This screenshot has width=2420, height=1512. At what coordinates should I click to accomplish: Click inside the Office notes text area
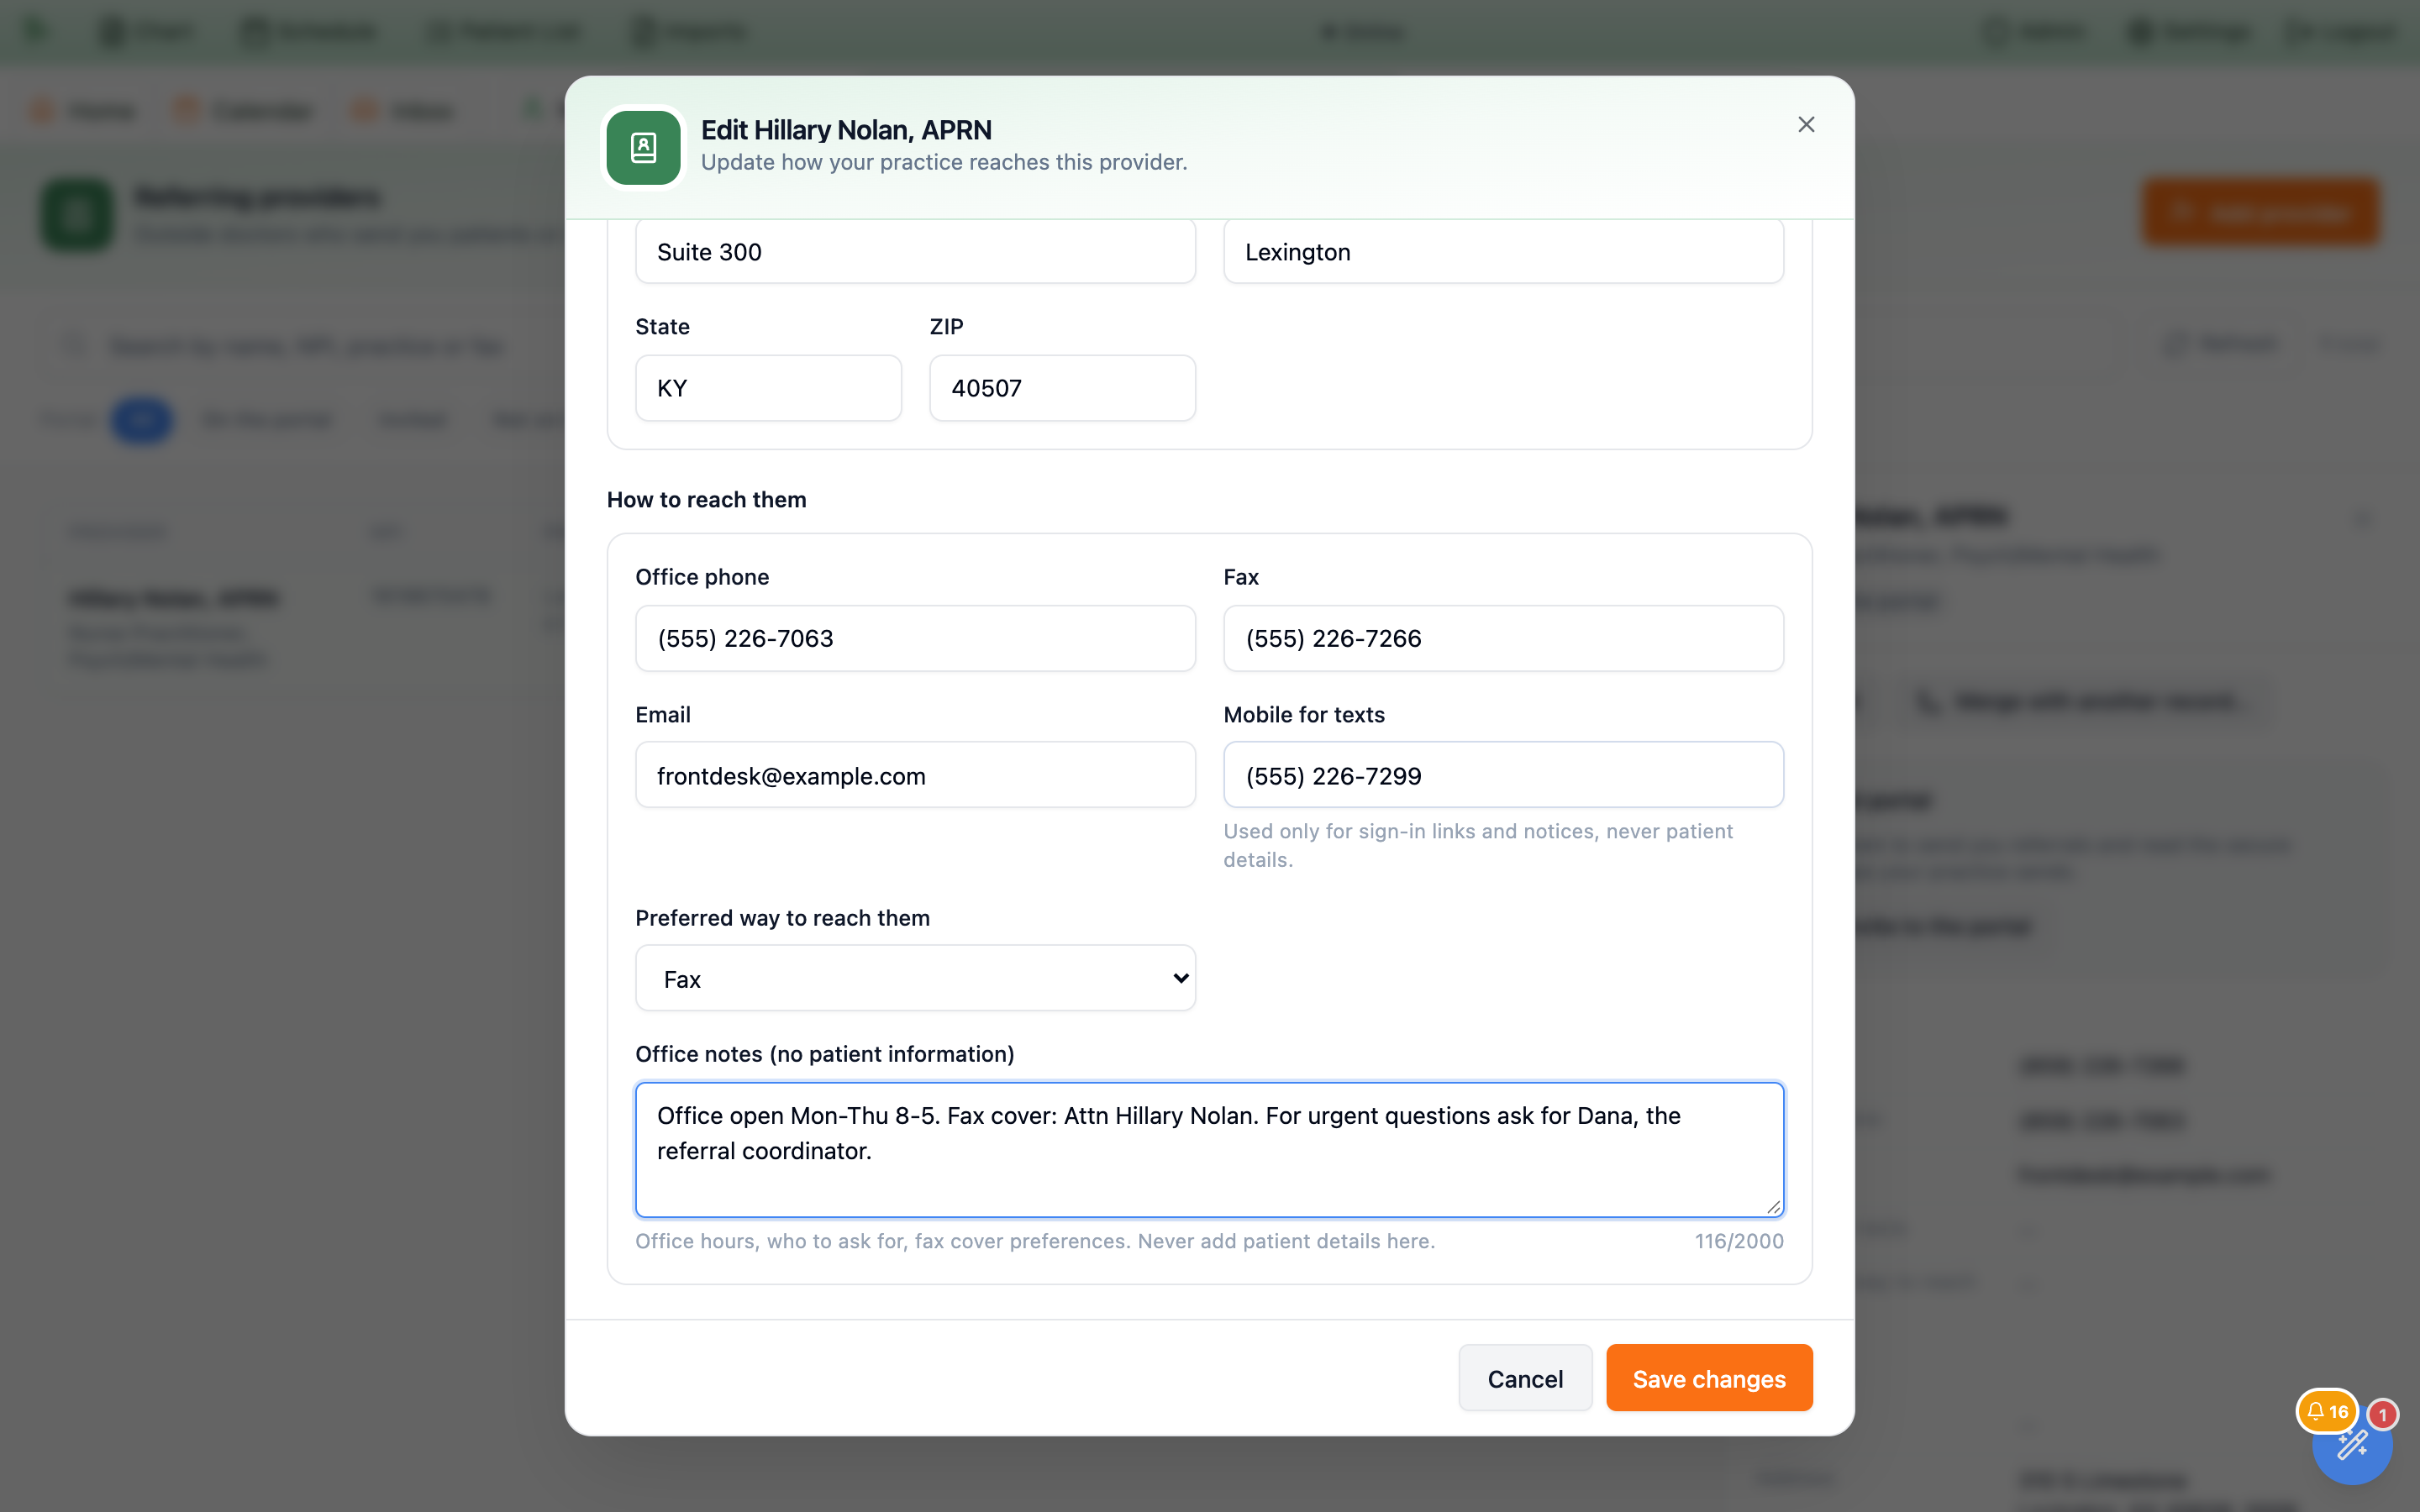click(x=1209, y=1150)
